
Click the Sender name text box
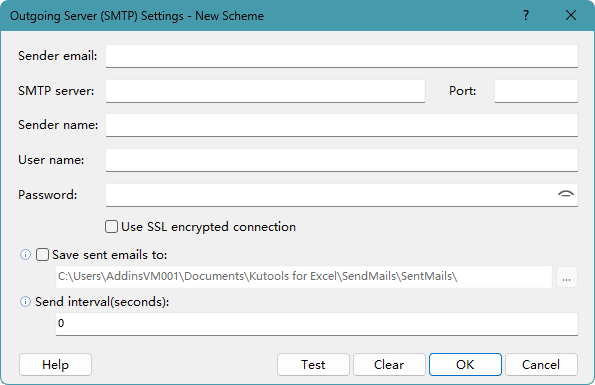click(x=342, y=125)
